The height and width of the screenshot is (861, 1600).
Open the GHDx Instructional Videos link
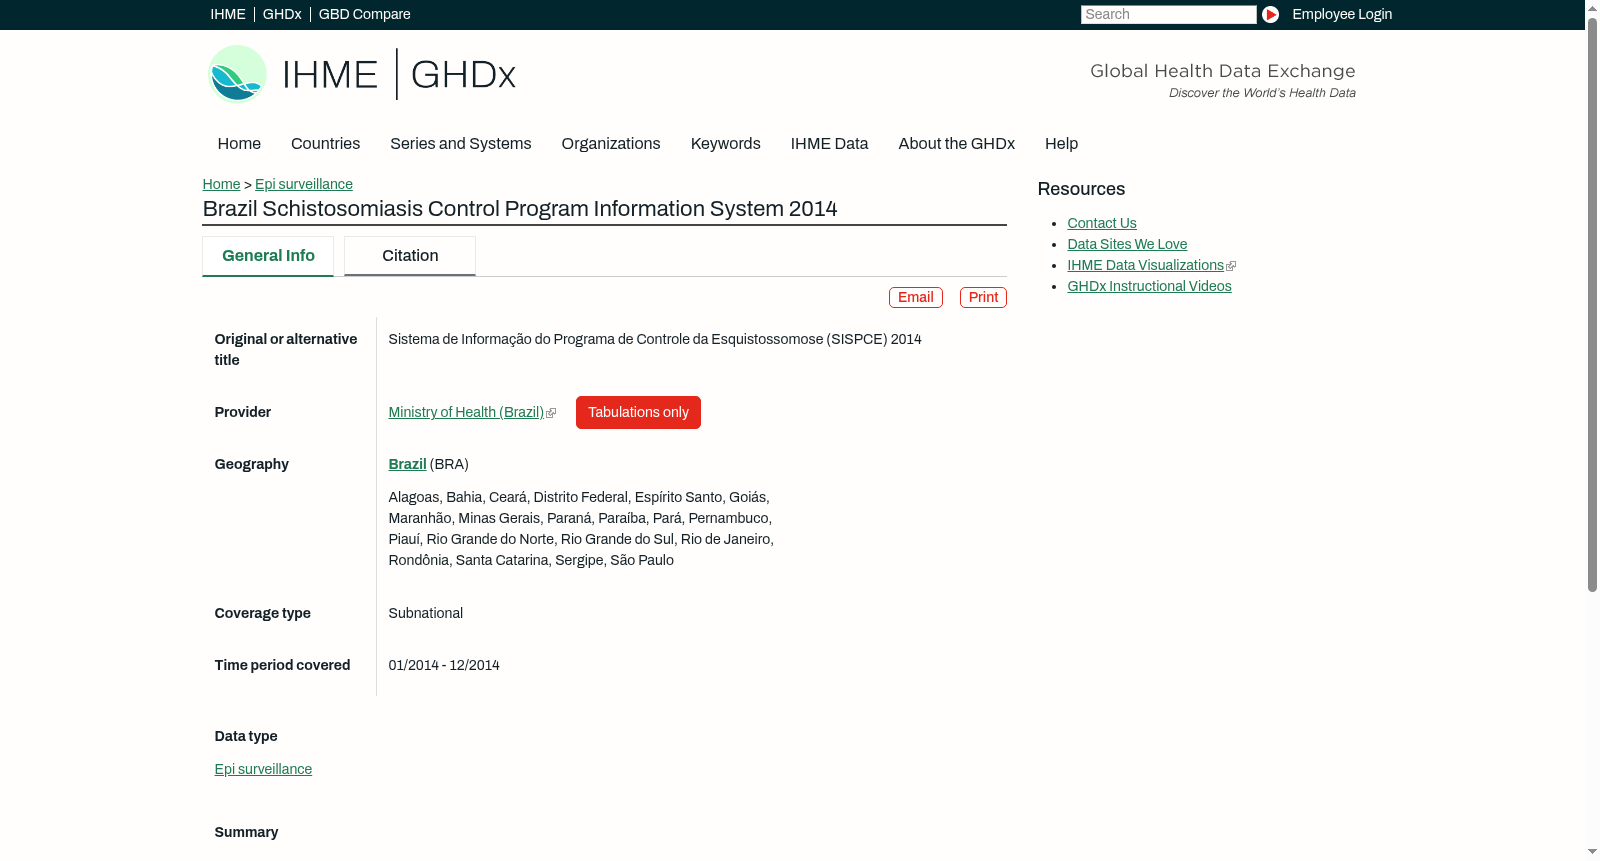(1149, 286)
